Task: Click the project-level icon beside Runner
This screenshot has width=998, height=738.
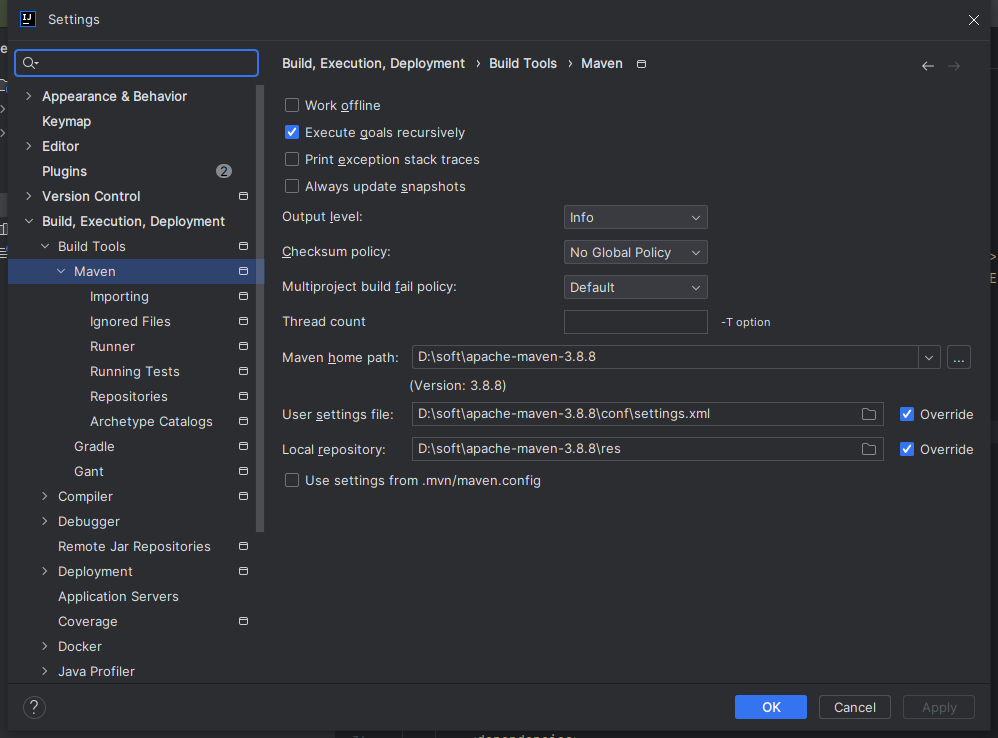Action: [243, 346]
